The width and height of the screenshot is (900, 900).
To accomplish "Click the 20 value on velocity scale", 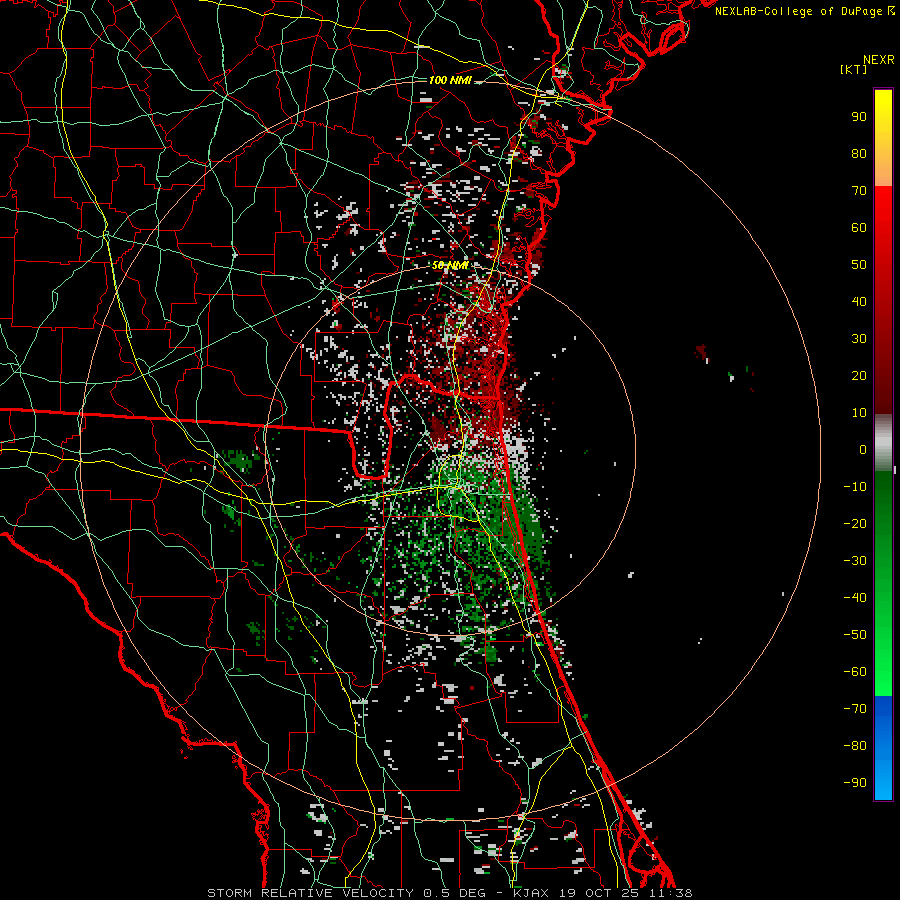I will click(x=859, y=375).
